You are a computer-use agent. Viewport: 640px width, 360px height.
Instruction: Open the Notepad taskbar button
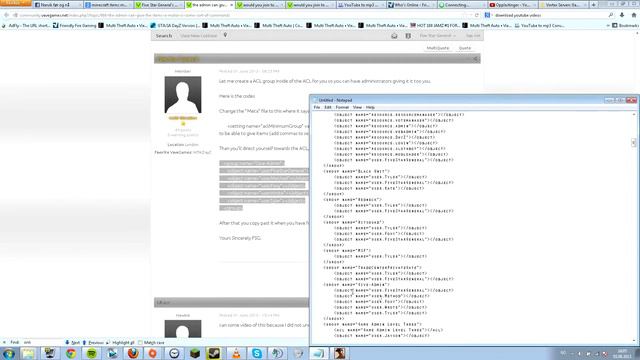tap(318, 353)
